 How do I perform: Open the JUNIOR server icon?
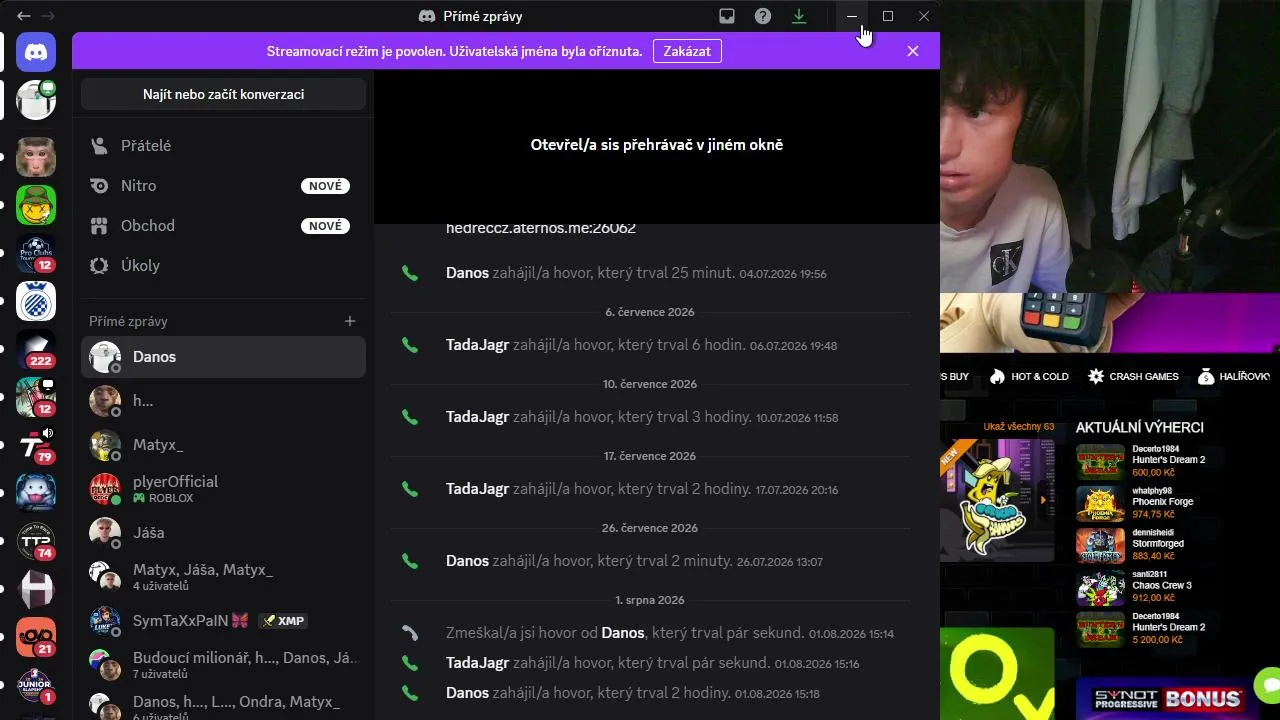coord(36,685)
